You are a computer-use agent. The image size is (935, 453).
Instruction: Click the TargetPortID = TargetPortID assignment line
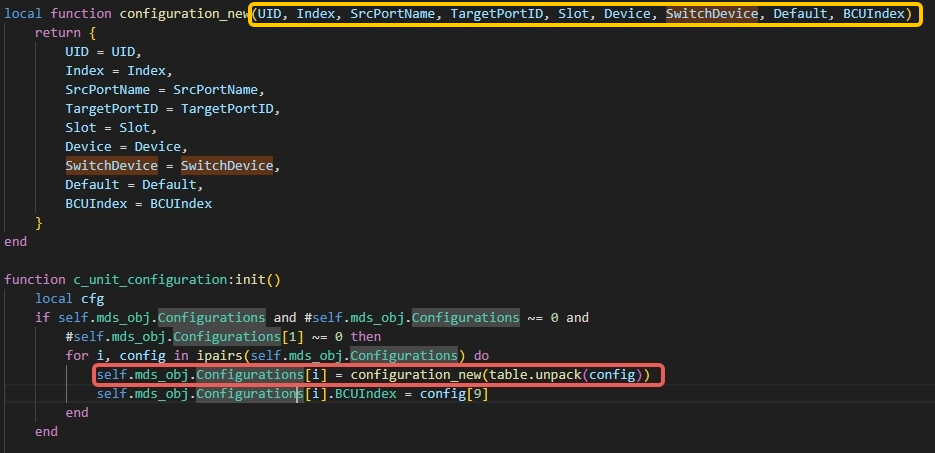tap(172, 109)
